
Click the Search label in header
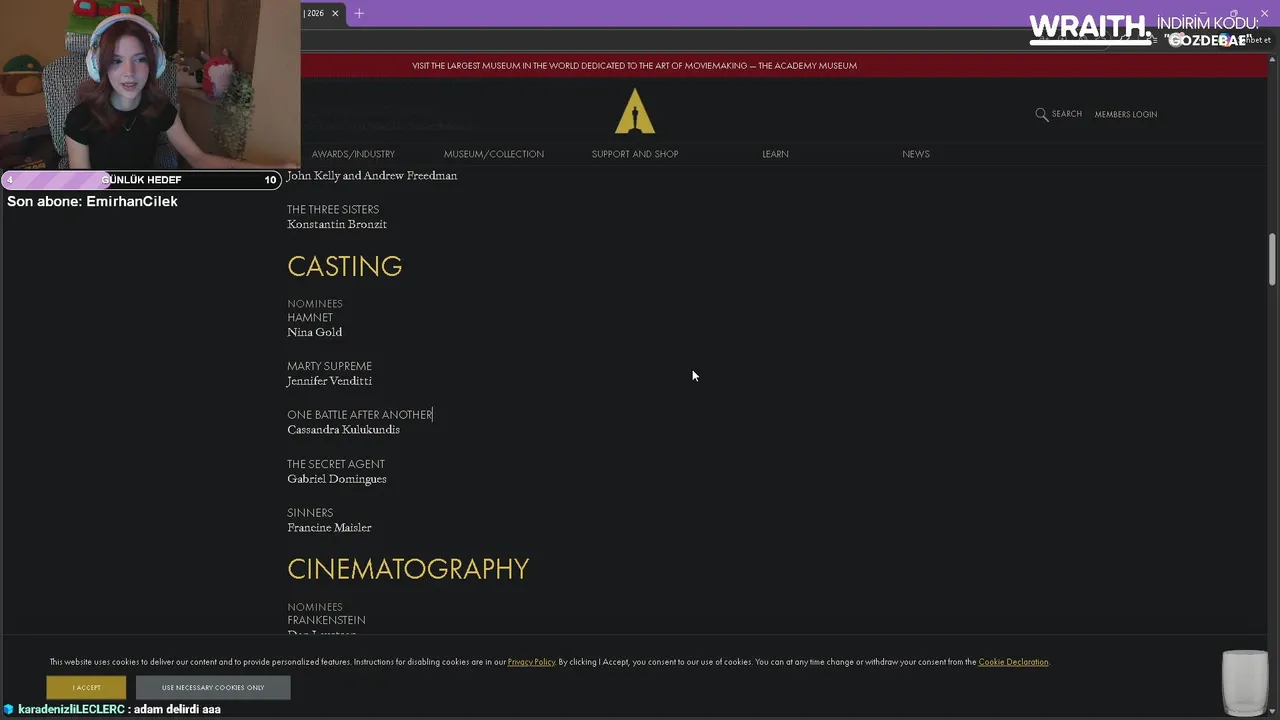1067,114
